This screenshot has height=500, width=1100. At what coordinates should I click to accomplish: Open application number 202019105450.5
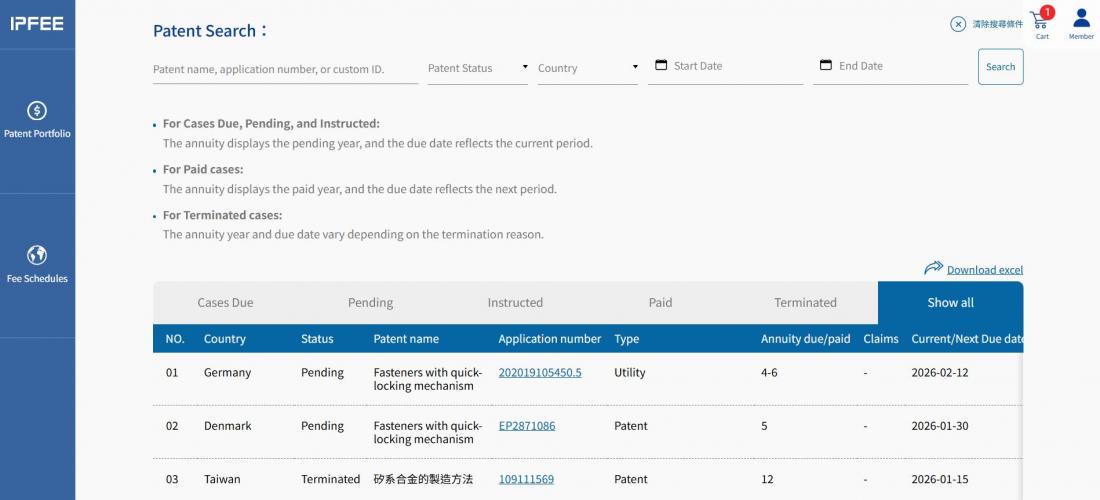pyautogui.click(x=539, y=372)
